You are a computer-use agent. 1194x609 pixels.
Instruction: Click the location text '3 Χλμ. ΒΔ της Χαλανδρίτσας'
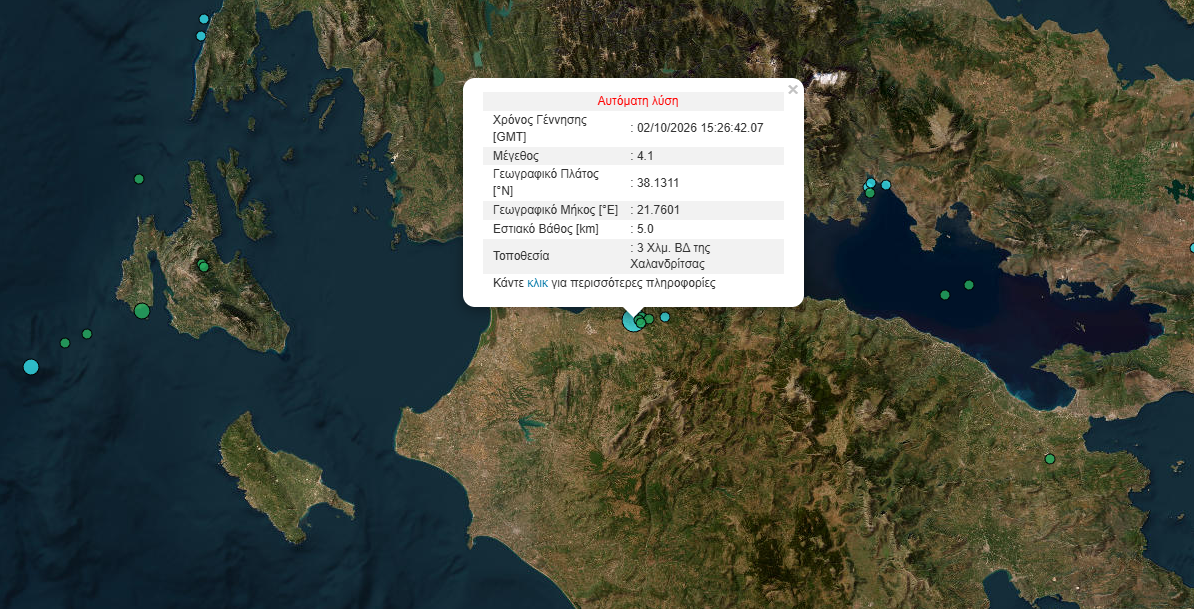pyautogui.click(x=668, y=256)
